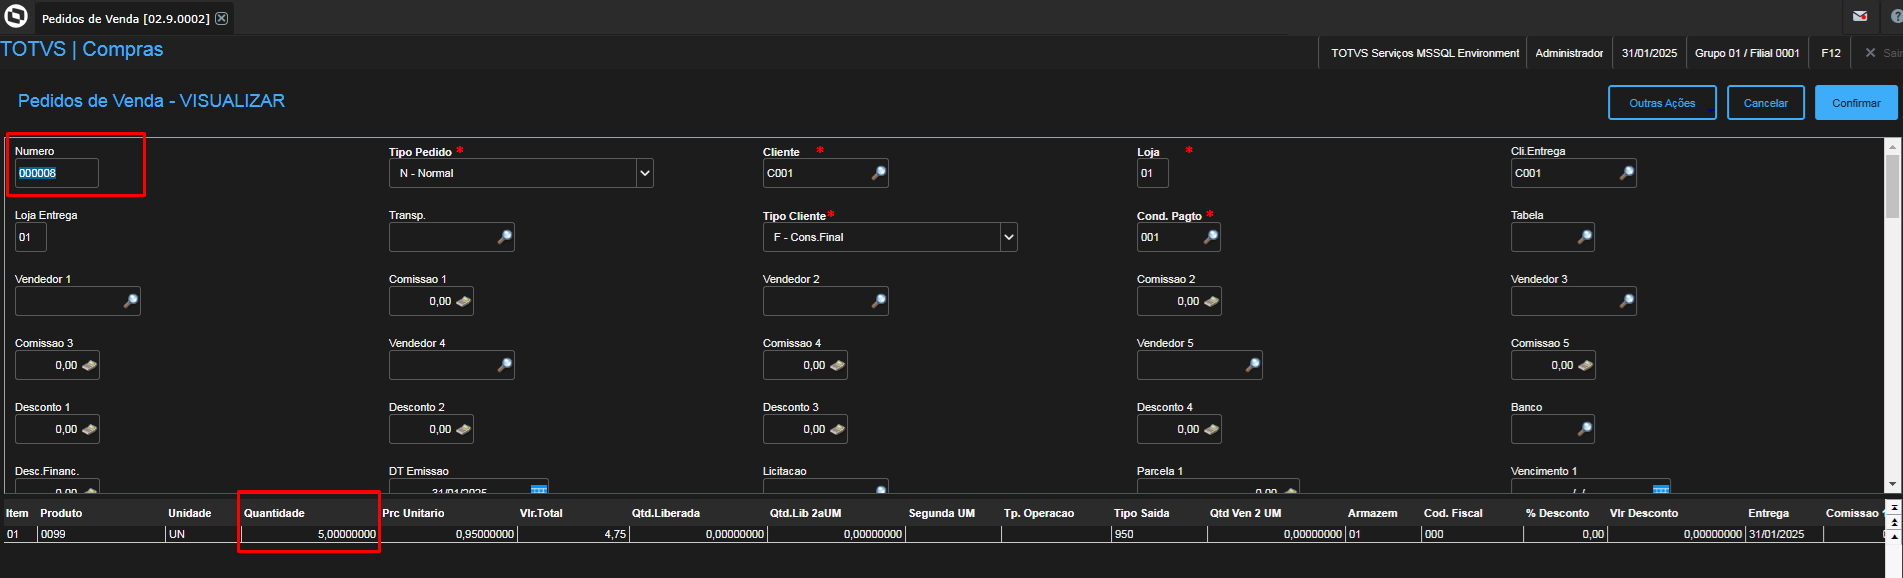Click the form's vertical scrollbar

click(x=1892, y=316)
